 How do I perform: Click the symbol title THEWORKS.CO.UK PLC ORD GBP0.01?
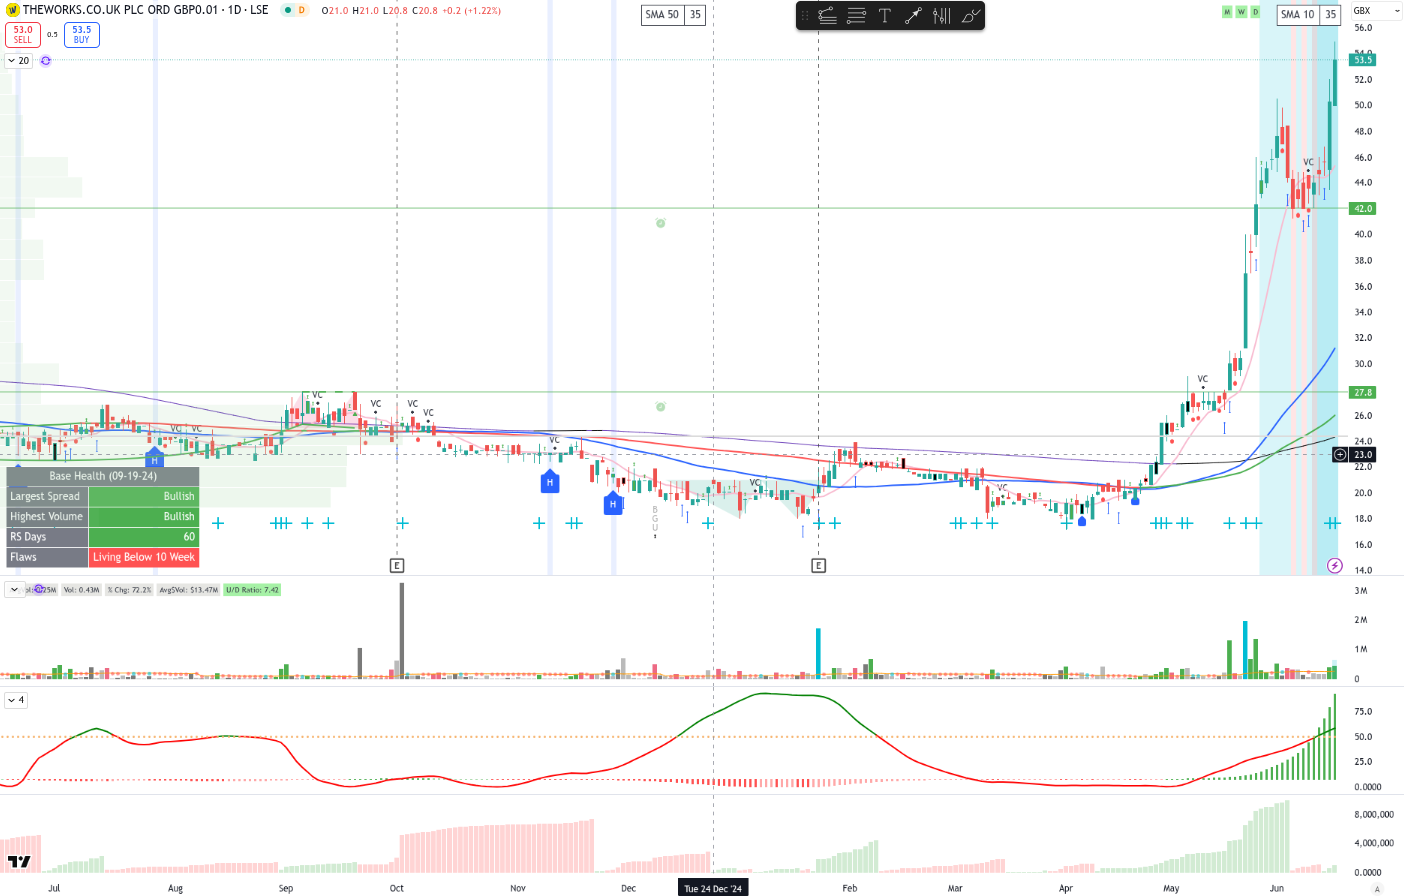120,10
